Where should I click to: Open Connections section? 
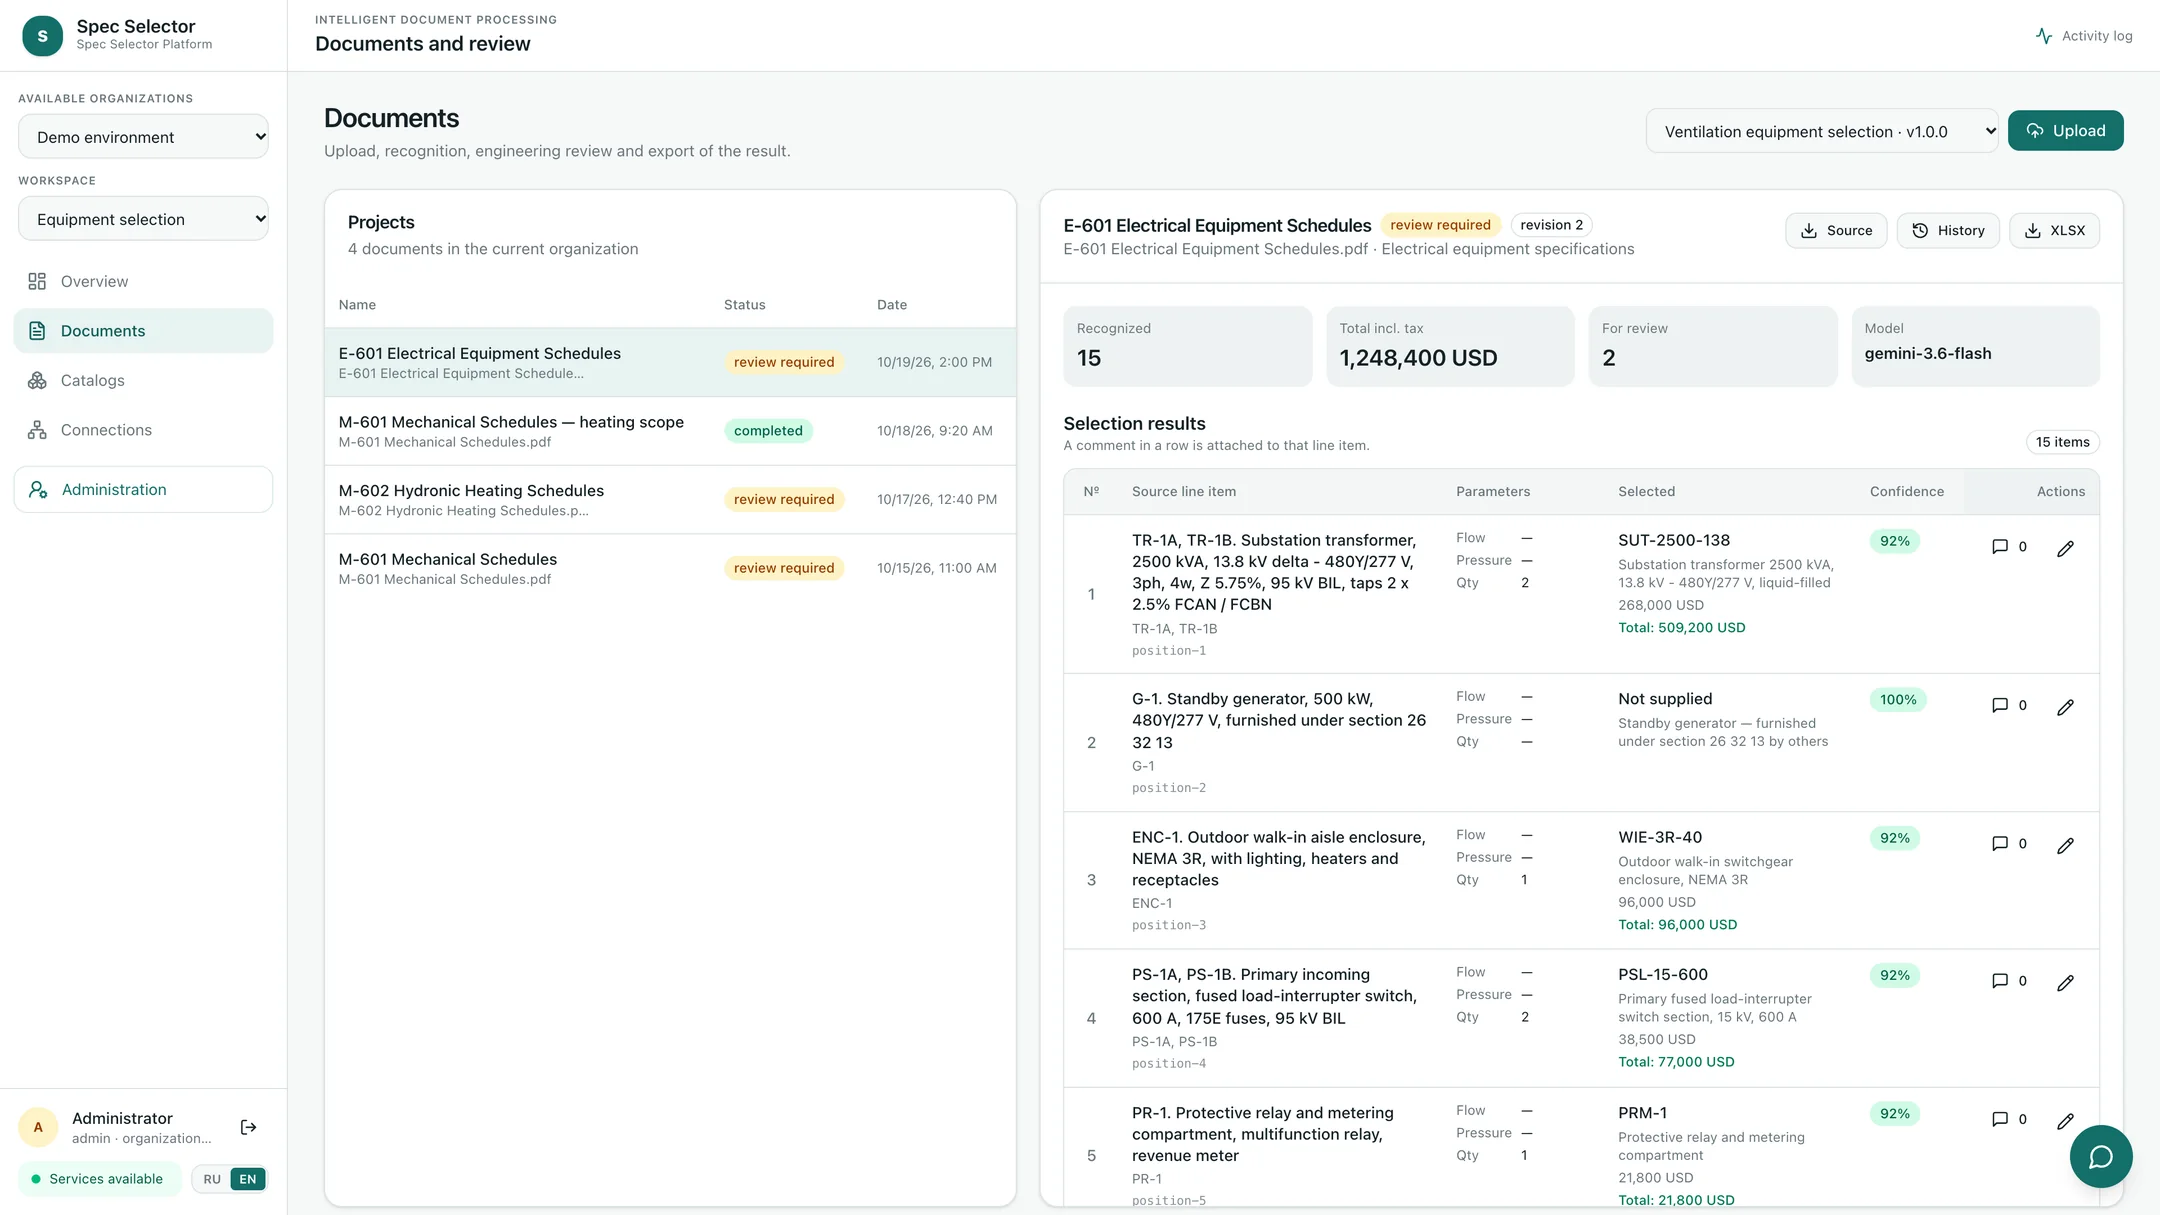(x=143, y=430)
